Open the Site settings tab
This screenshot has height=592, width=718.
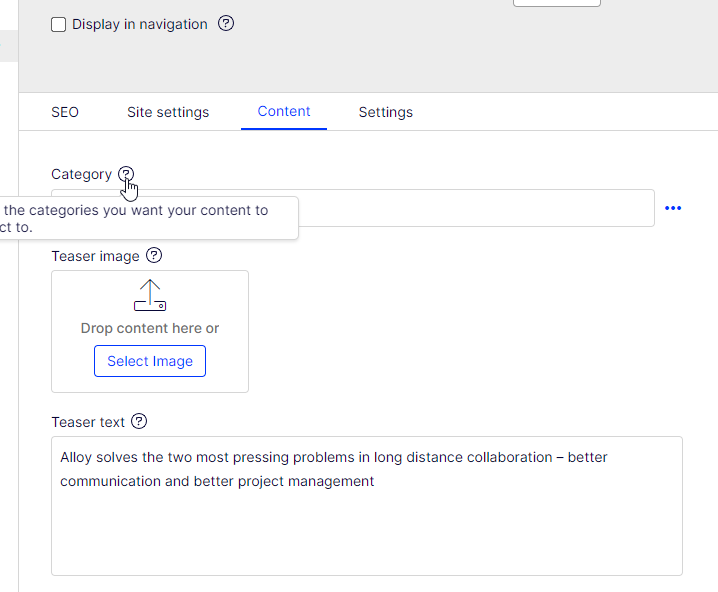pos(168,112)
